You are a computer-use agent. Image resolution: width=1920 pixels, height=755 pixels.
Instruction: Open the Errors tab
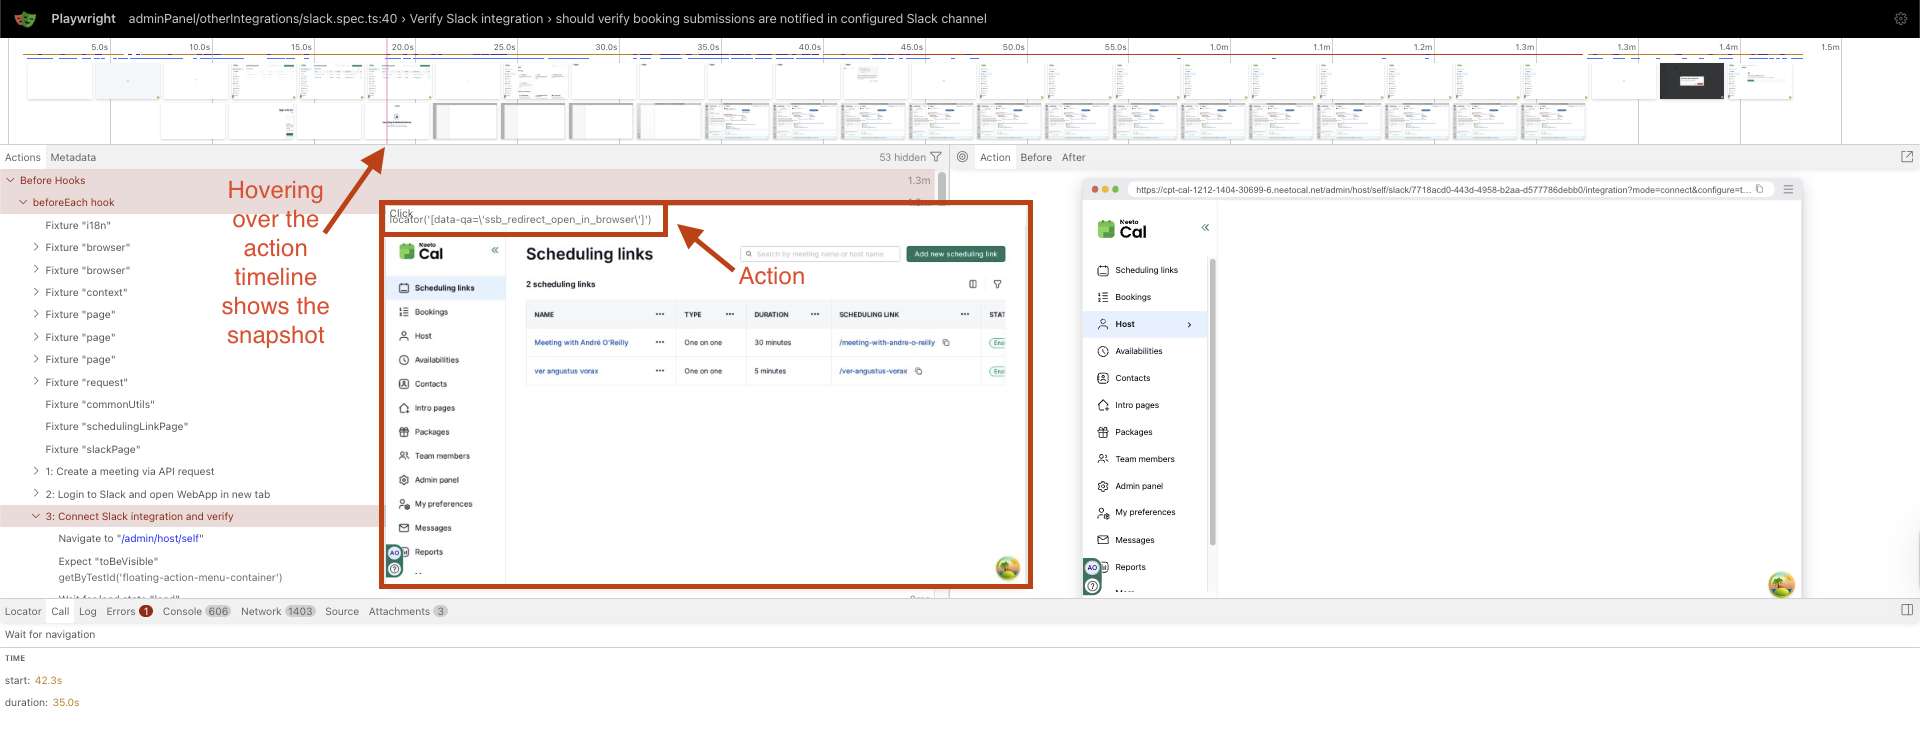pos(121,611)
